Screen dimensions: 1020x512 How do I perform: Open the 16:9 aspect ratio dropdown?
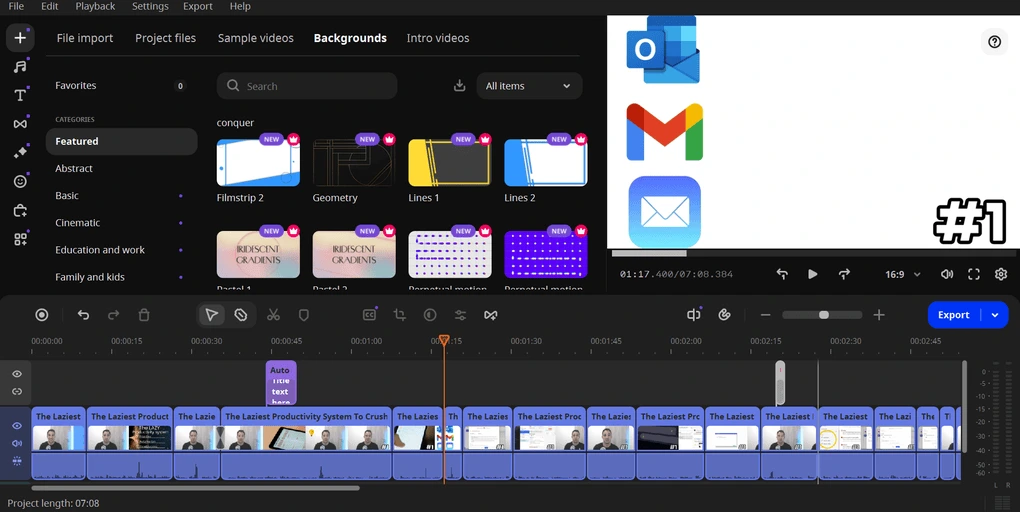pos(902,275)
